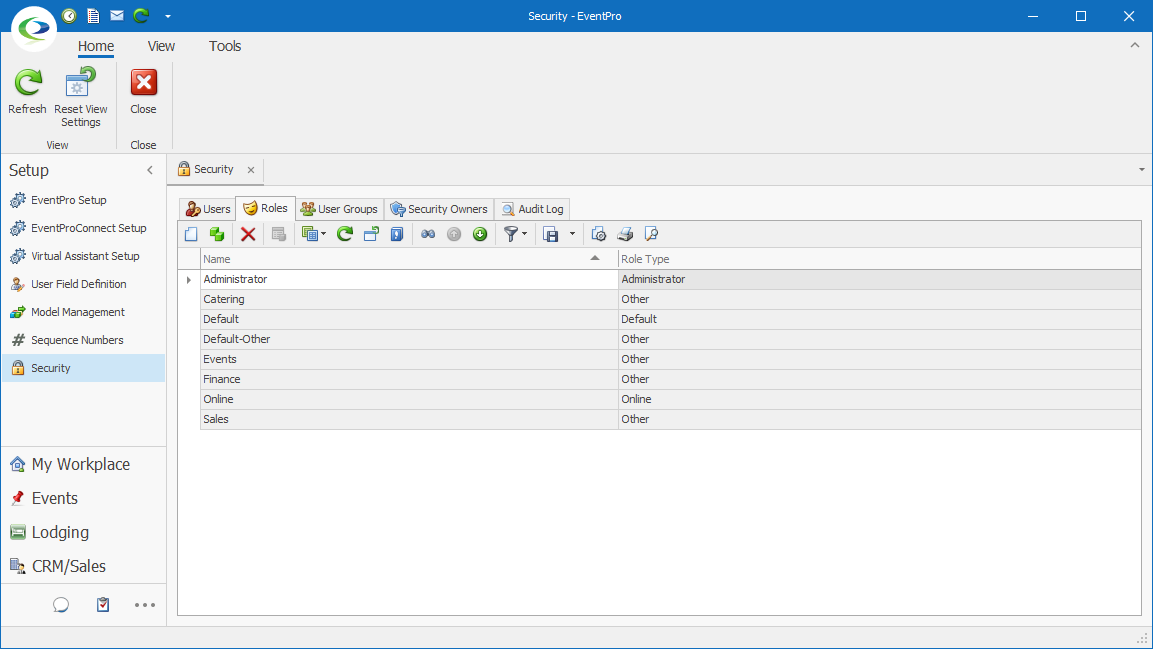This screenshot has height=649, width=1153.
Task: Open Model Management in navigation
Action: (x=83, y=312)
